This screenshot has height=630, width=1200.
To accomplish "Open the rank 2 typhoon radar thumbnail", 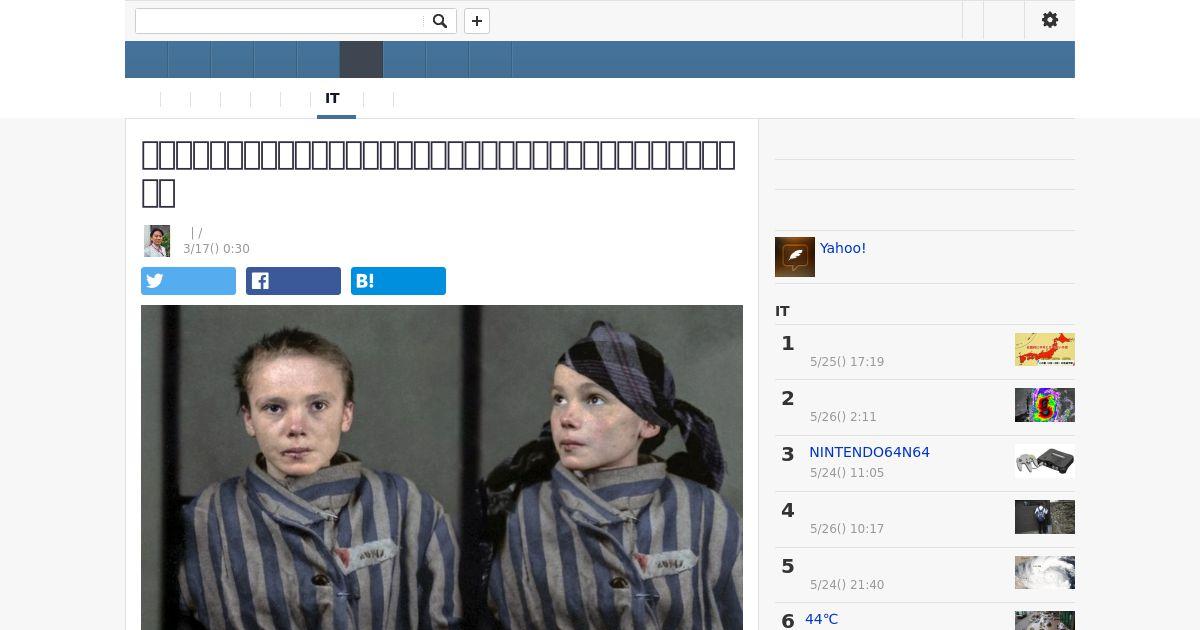I will (x=1045, y=405).
